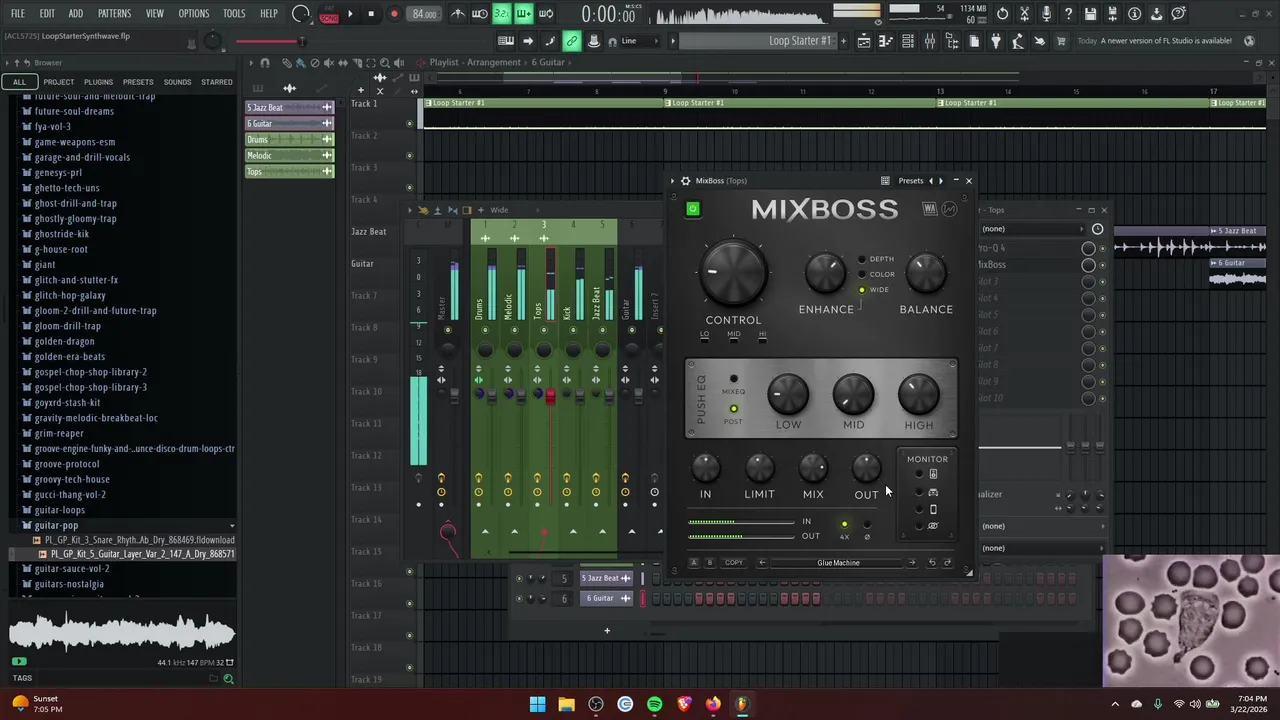Open the TOOLS menu
The height and width of the screenshot is (720, 1280).
click(234, 14)
